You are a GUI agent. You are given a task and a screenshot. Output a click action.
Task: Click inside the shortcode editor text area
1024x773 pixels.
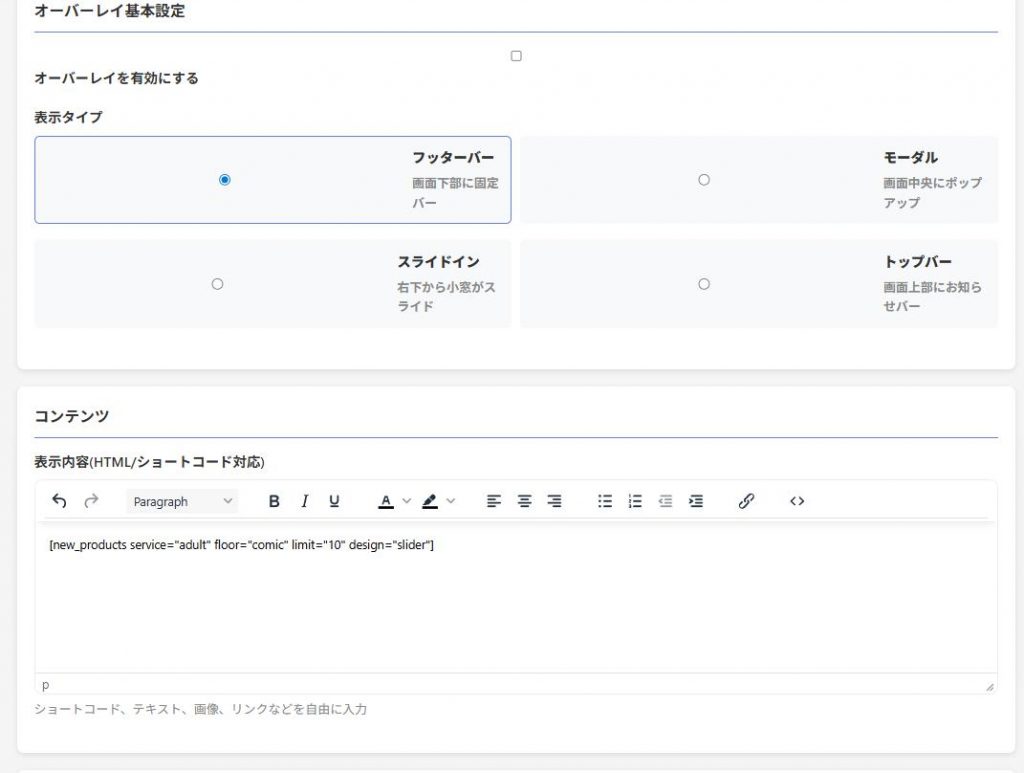515,600
